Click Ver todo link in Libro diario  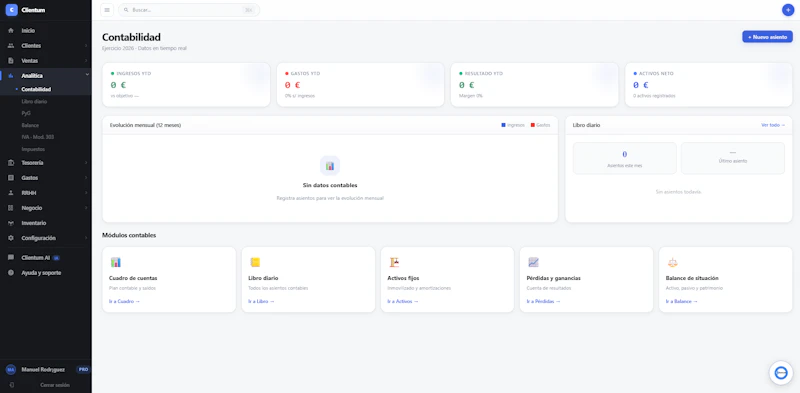point(773,125)
